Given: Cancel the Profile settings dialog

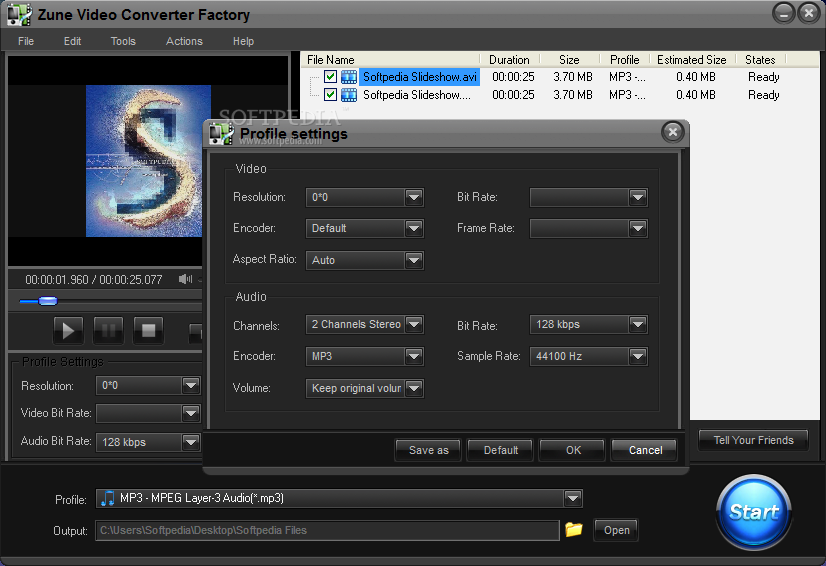Looking at the screenshot, I should click(644, 451).
